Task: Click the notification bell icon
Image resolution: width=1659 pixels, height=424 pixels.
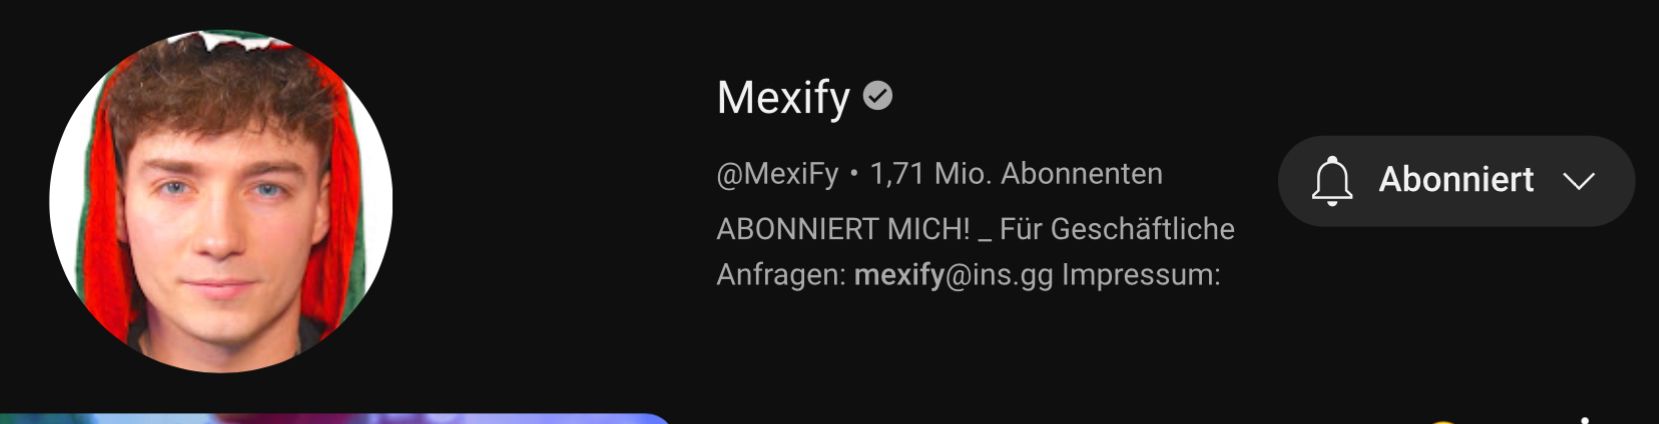Action: tap(1332, 181)
